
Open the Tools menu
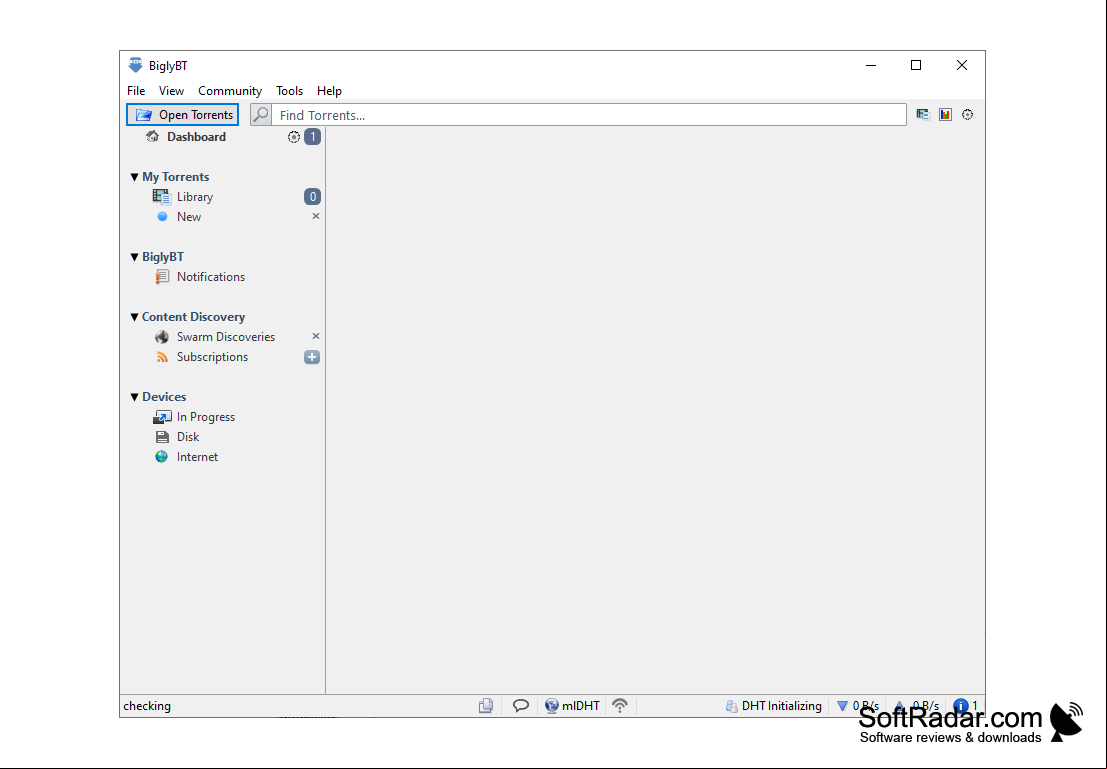(289, 90)
